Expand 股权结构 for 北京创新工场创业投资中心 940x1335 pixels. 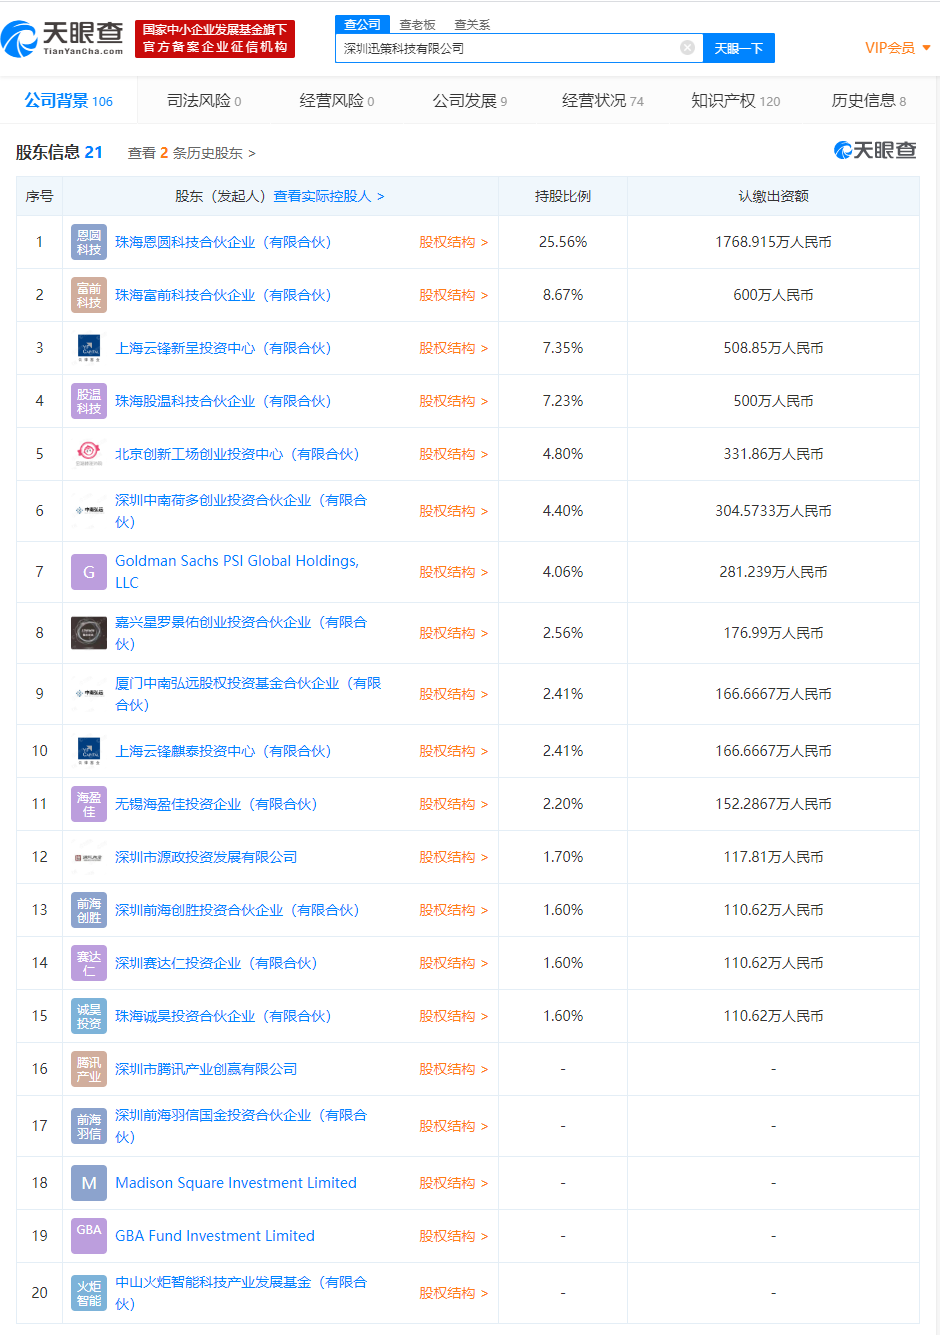(x=453, y=454)
